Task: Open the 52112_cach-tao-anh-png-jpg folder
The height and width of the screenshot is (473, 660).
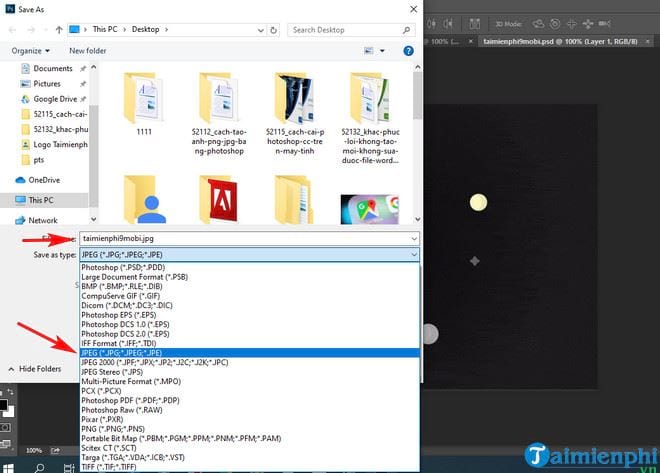Action: [219, 114]
